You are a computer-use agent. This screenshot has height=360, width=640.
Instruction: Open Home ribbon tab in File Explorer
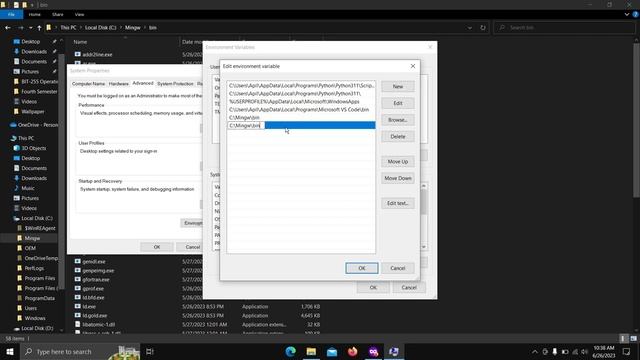click(x=35, y=14)
